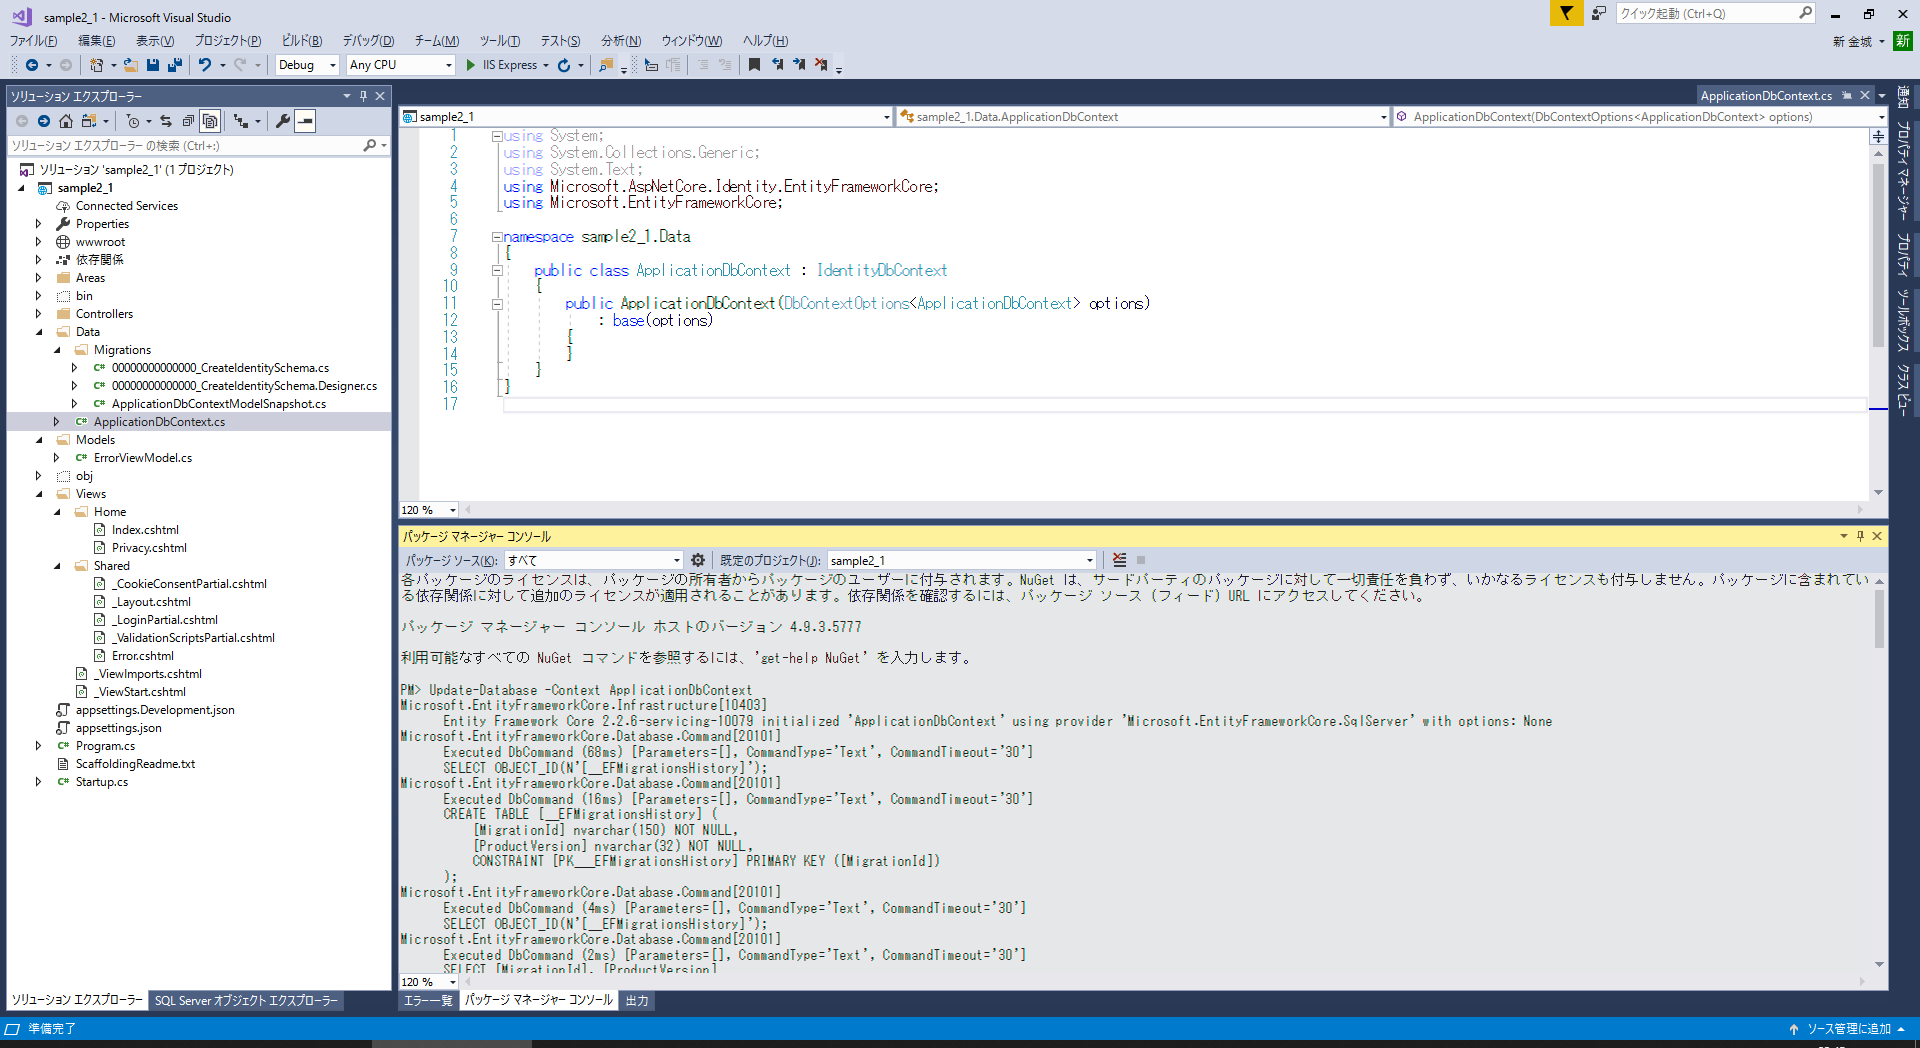Click the browser refresh icon beside IIS Express

564,65
